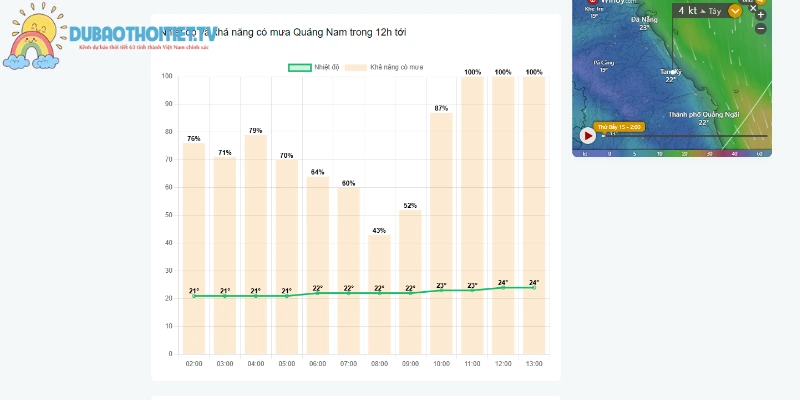Zoom in on the Windy map
This screenshot has width=800, height=400.
coord(761,15)
